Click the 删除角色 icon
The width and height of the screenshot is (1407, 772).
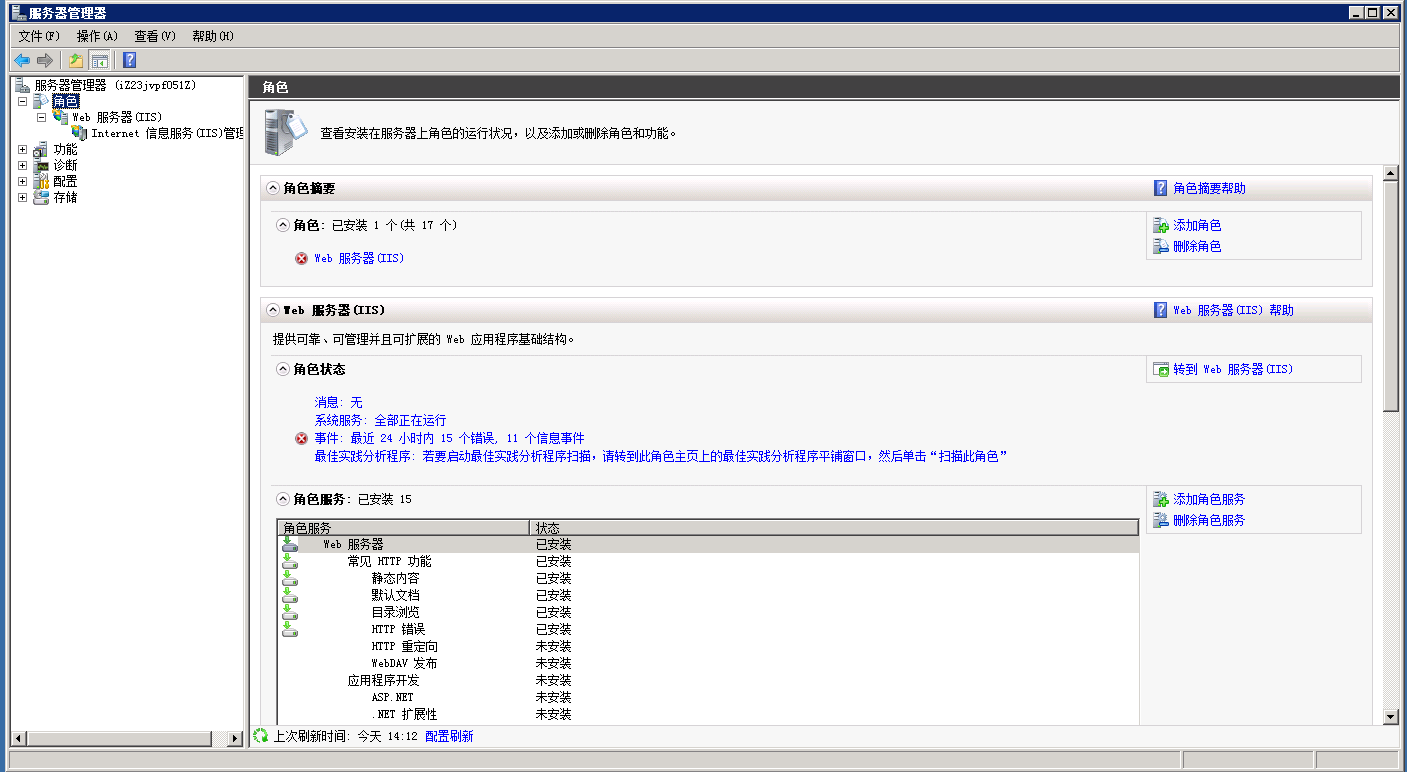[1160, 246]
